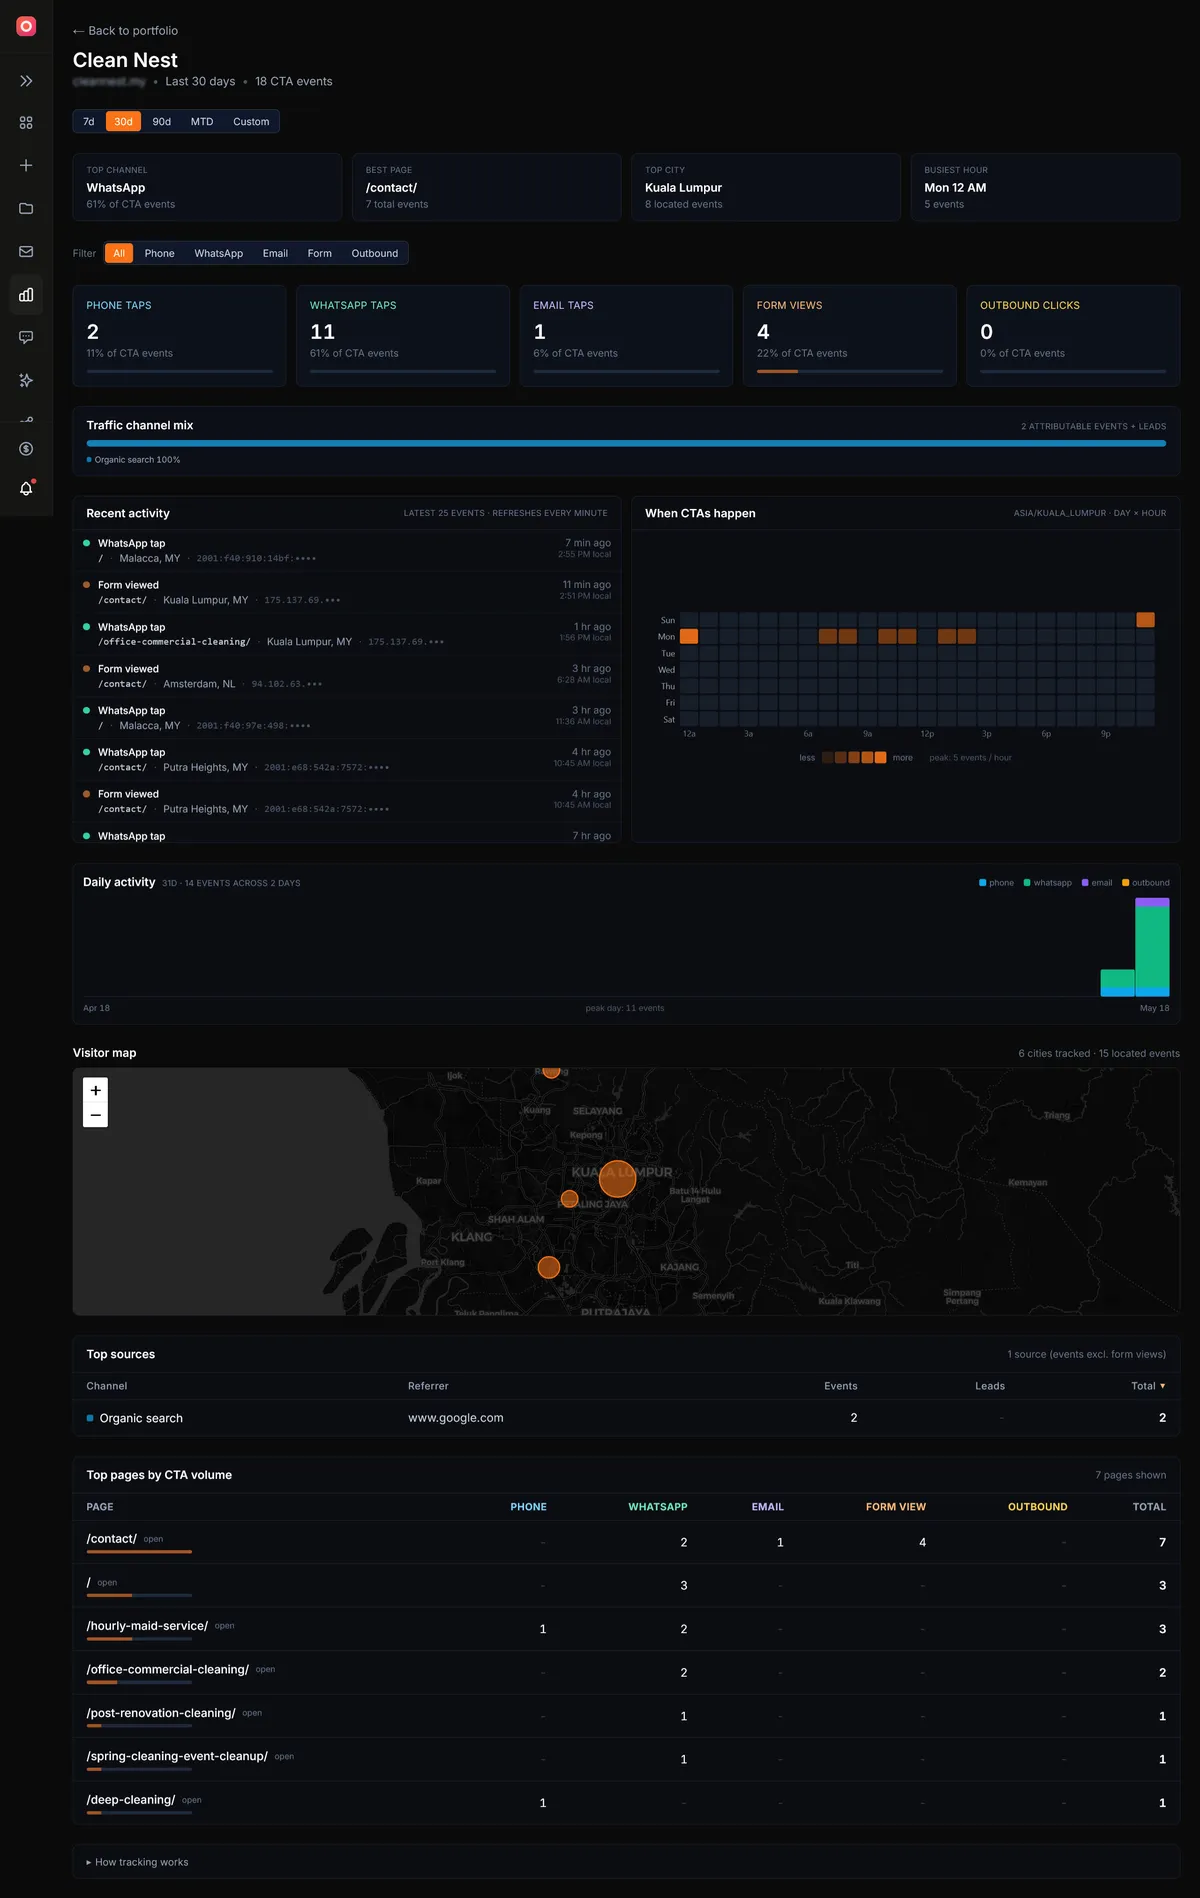Click the PHONE column header in Top pages
This screenshot has height=1898, width=1200.
tap(529, 1507)
